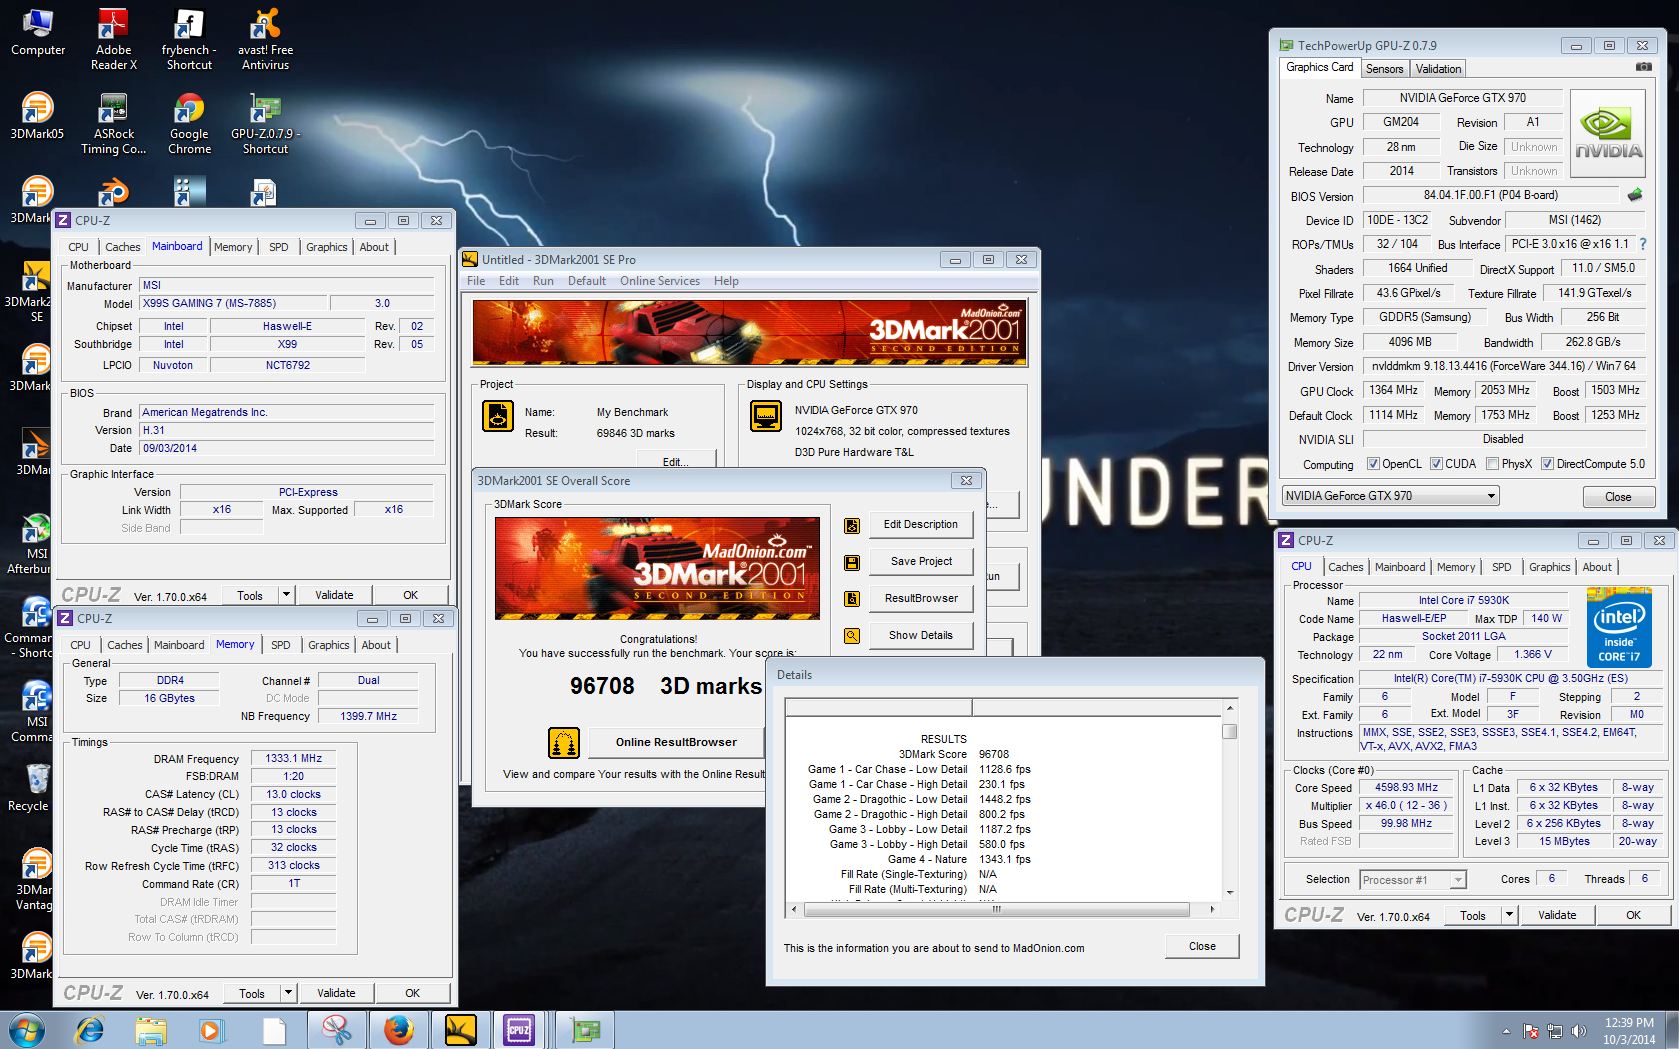Click the Save Project button
This screenshot has width=1679, height=1049.
click(x=920, y=562)
